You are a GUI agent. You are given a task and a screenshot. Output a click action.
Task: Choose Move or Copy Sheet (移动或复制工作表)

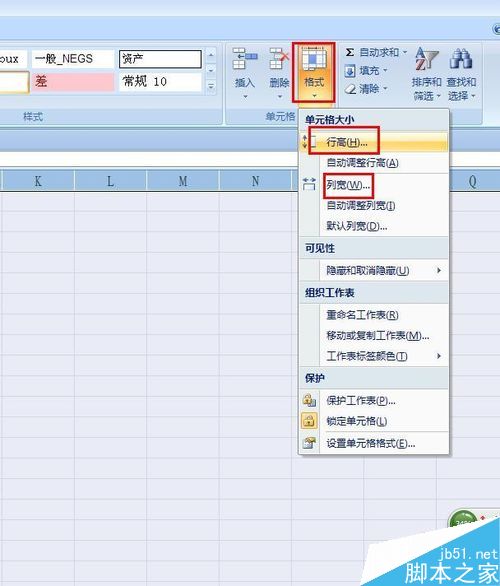pos(374,336)
